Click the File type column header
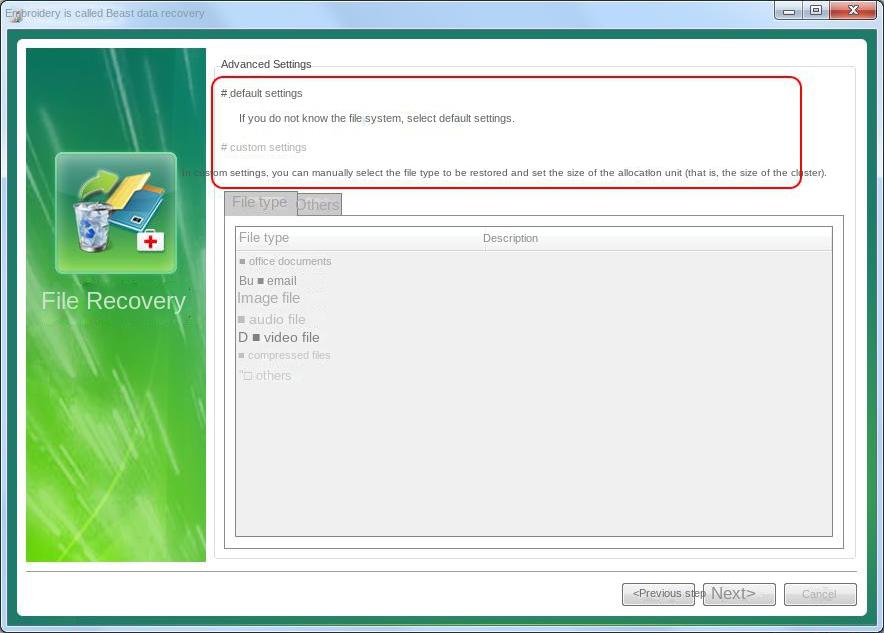 (359, 238)
